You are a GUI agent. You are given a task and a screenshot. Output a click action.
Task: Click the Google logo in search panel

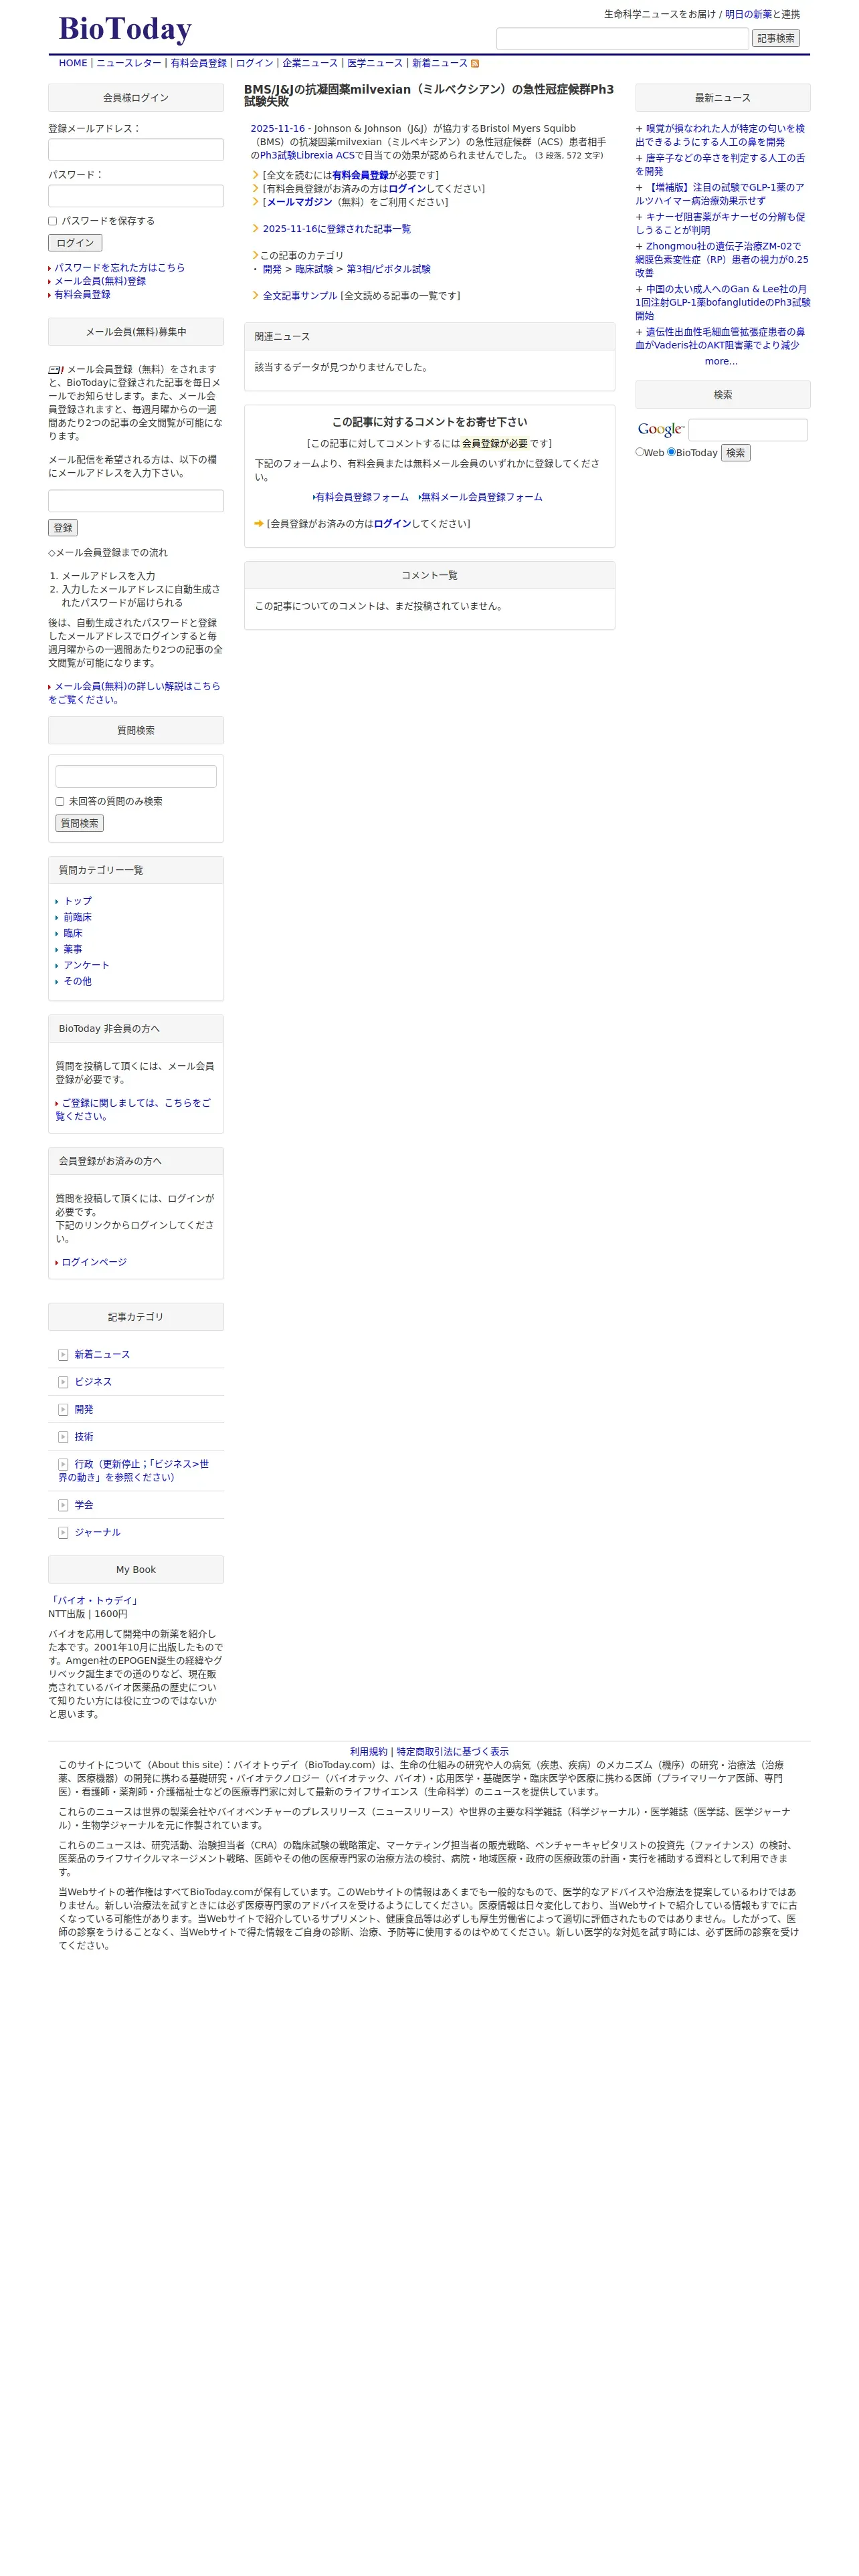[x=660, y=430]
